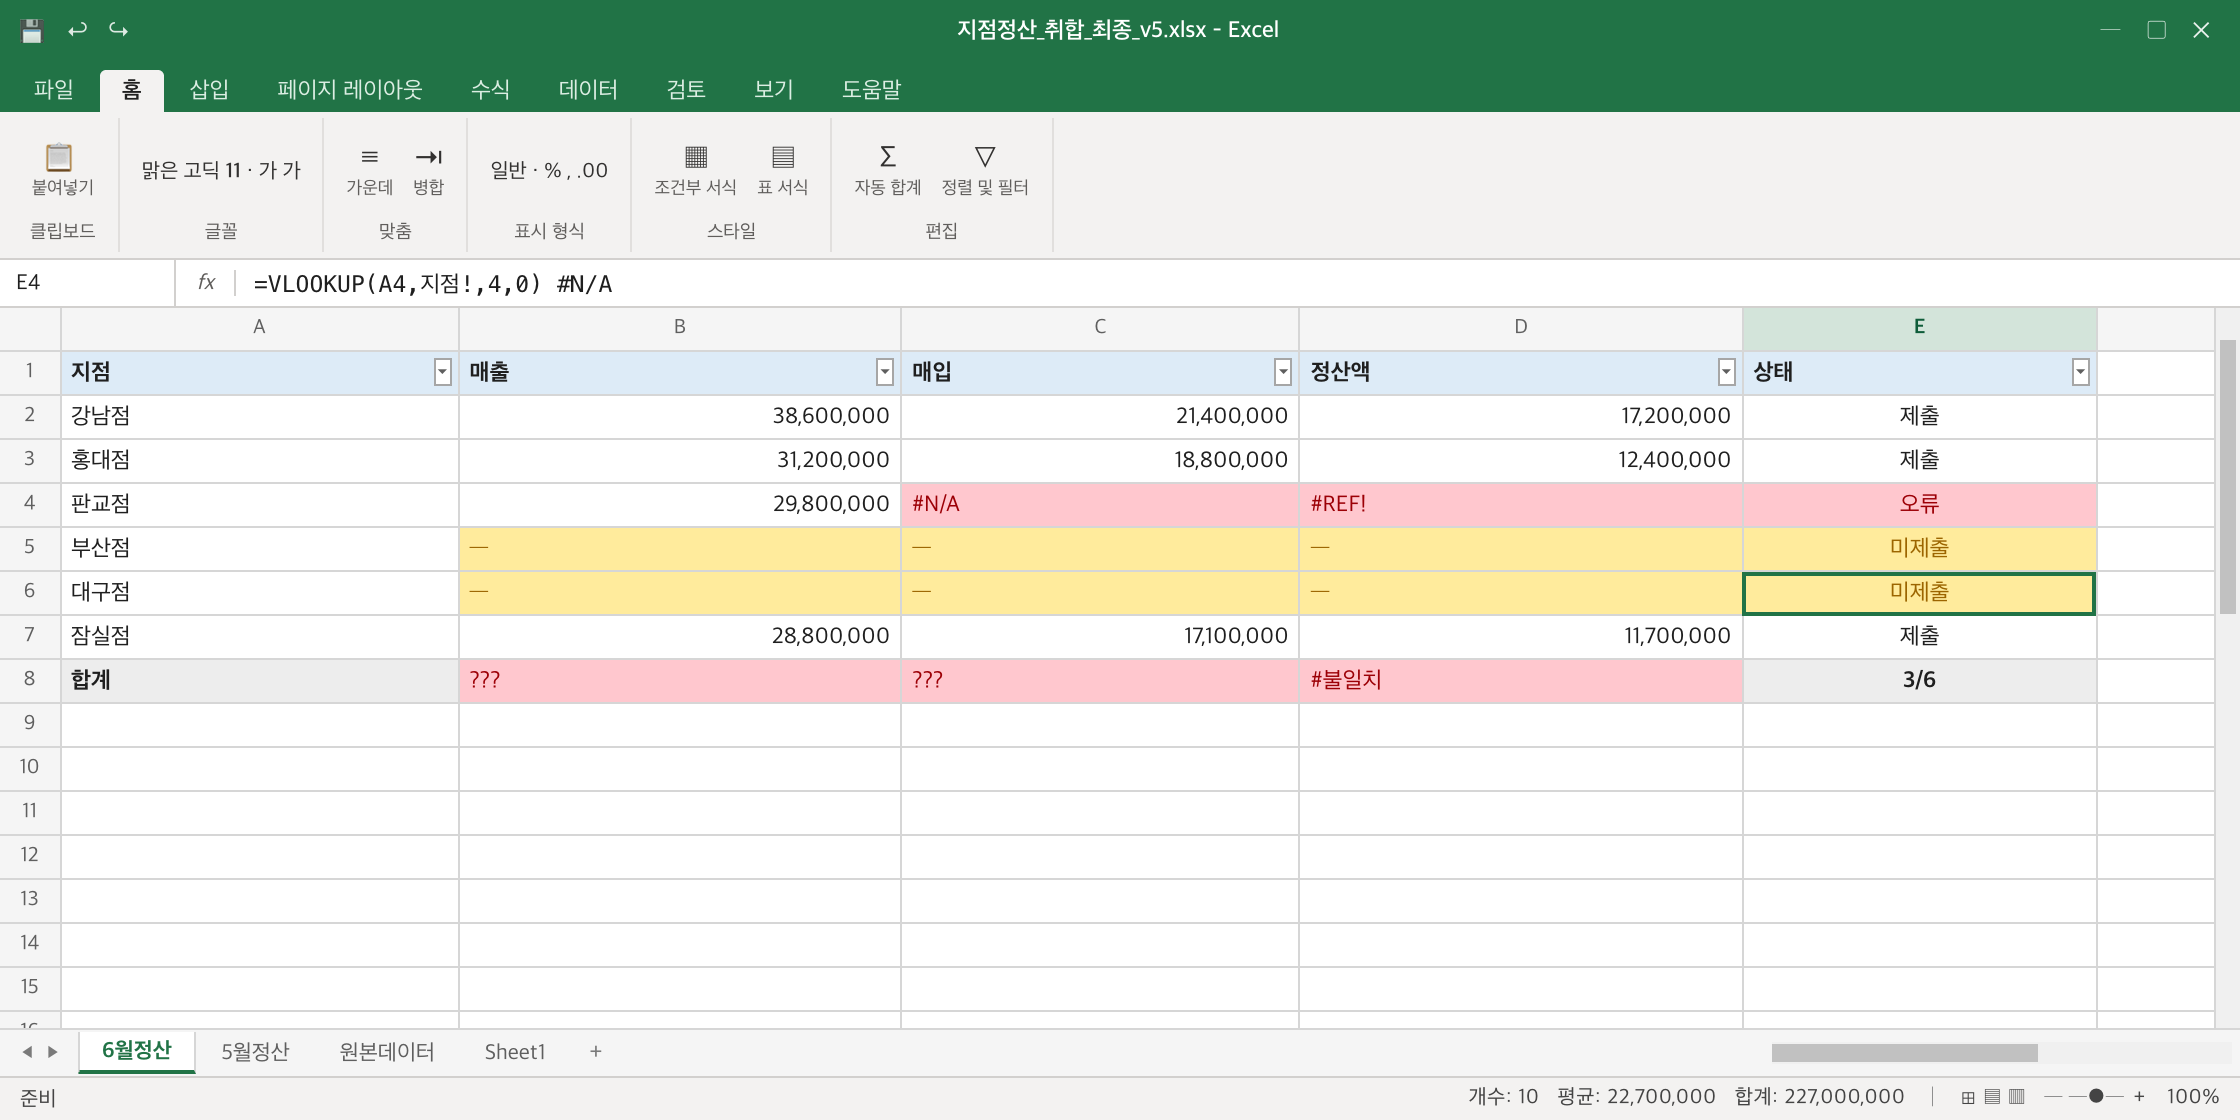This screenshot has height=1120, width=2240.
Task: Switch to normal view icon in status bar
Action: 1968,1097
